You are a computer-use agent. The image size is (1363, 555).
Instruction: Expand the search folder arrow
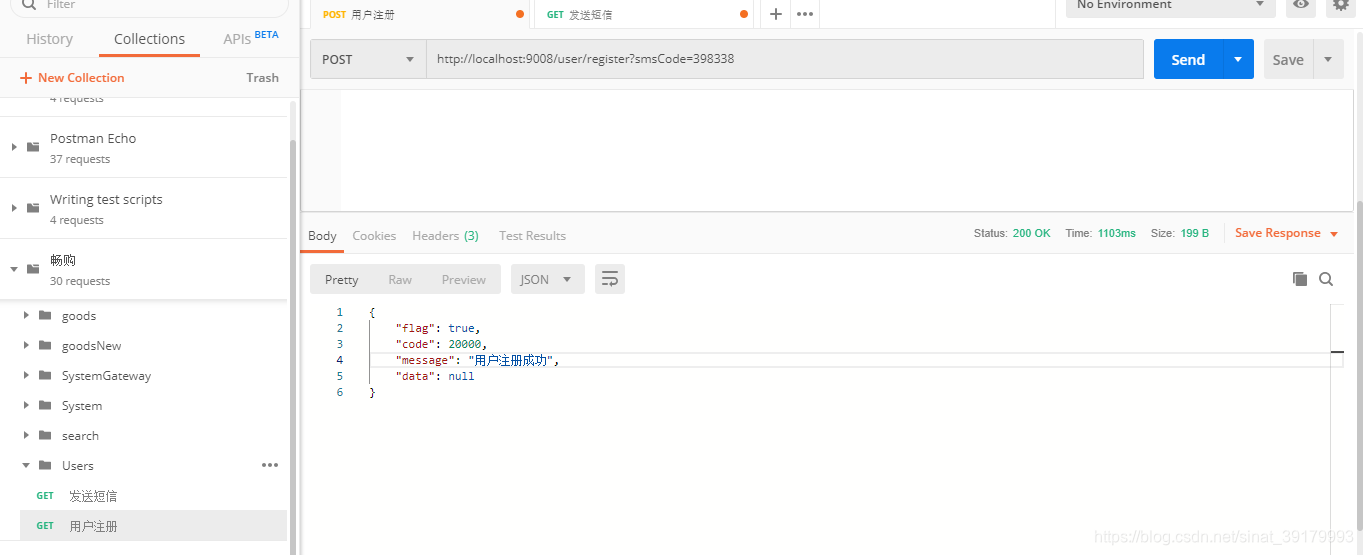click(x=26, y=435)
